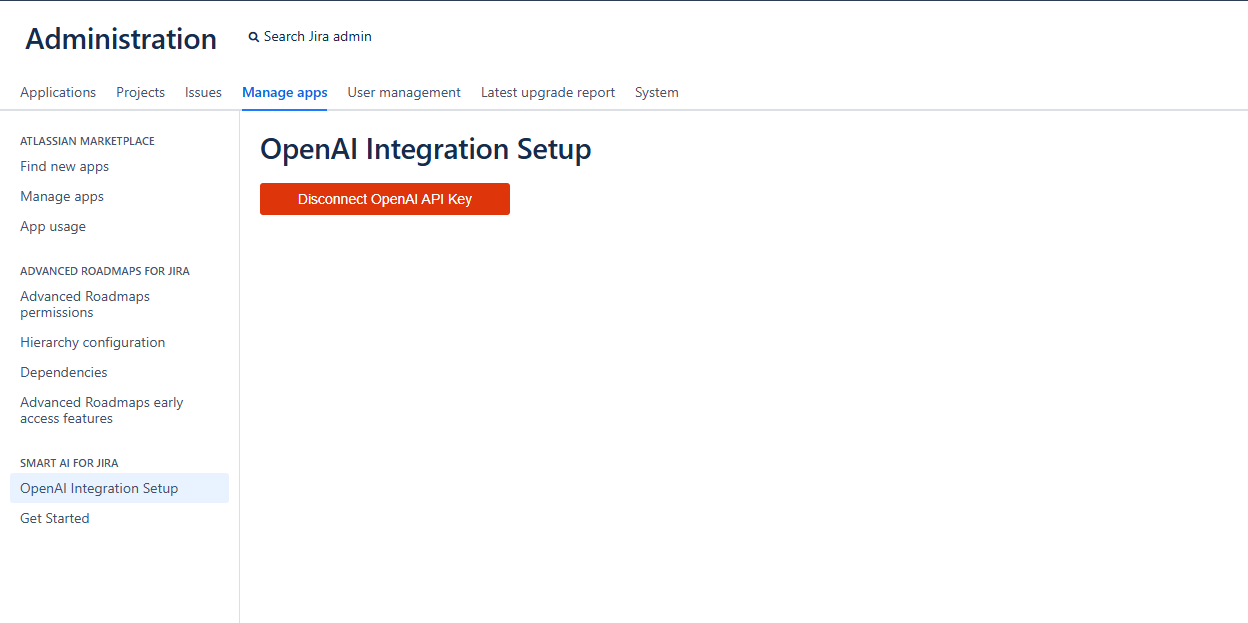The height and width of the screenshot is (623, 1248).
Task: Go to Hierarchy configuration
Action: (92, 342)
